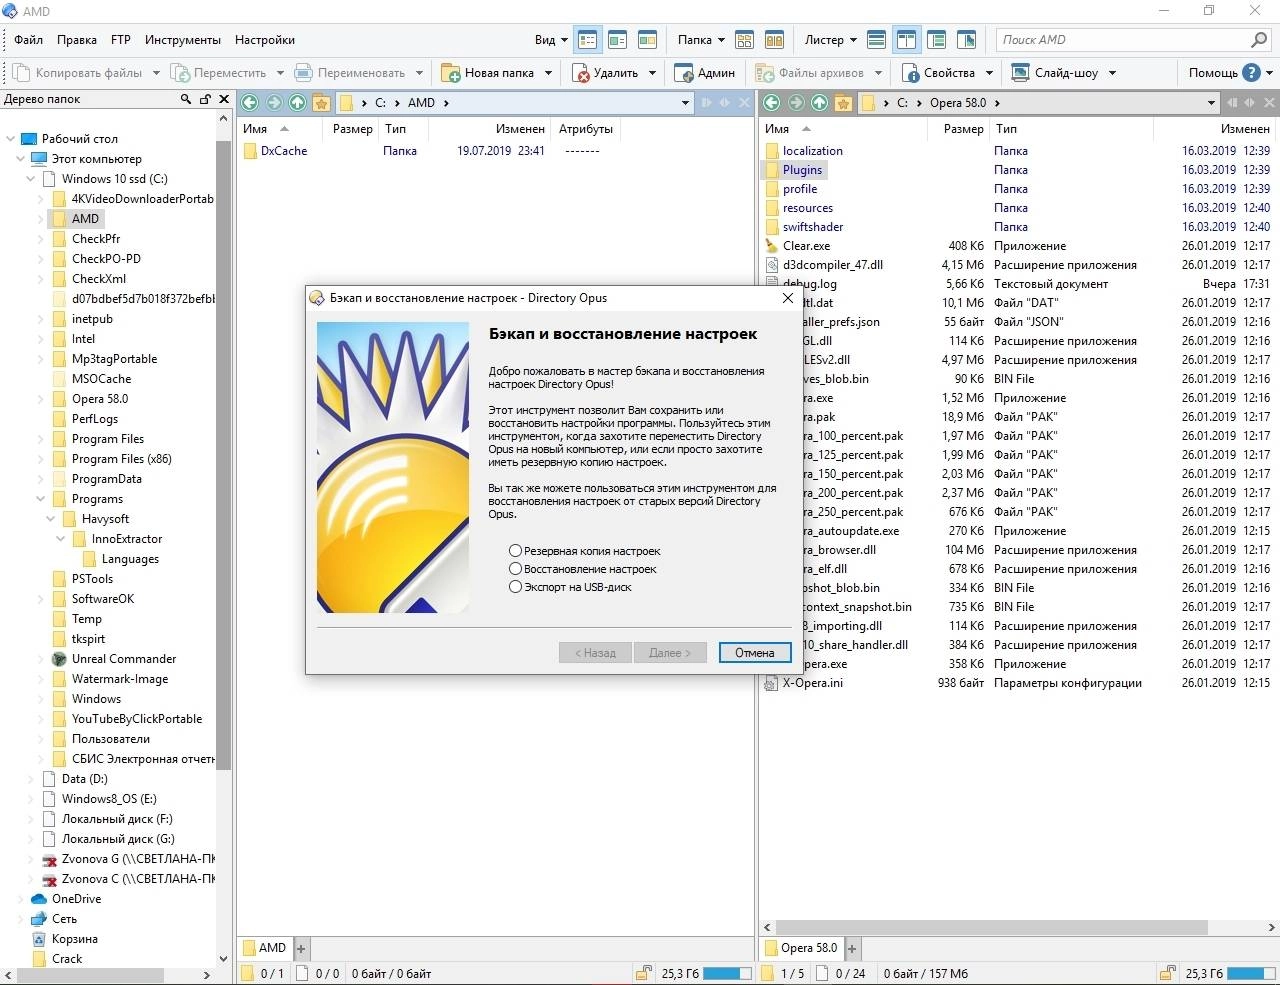The image size is (1280, 985).
Task: Click the Свойства toolbar button
Action: (939, 73)
